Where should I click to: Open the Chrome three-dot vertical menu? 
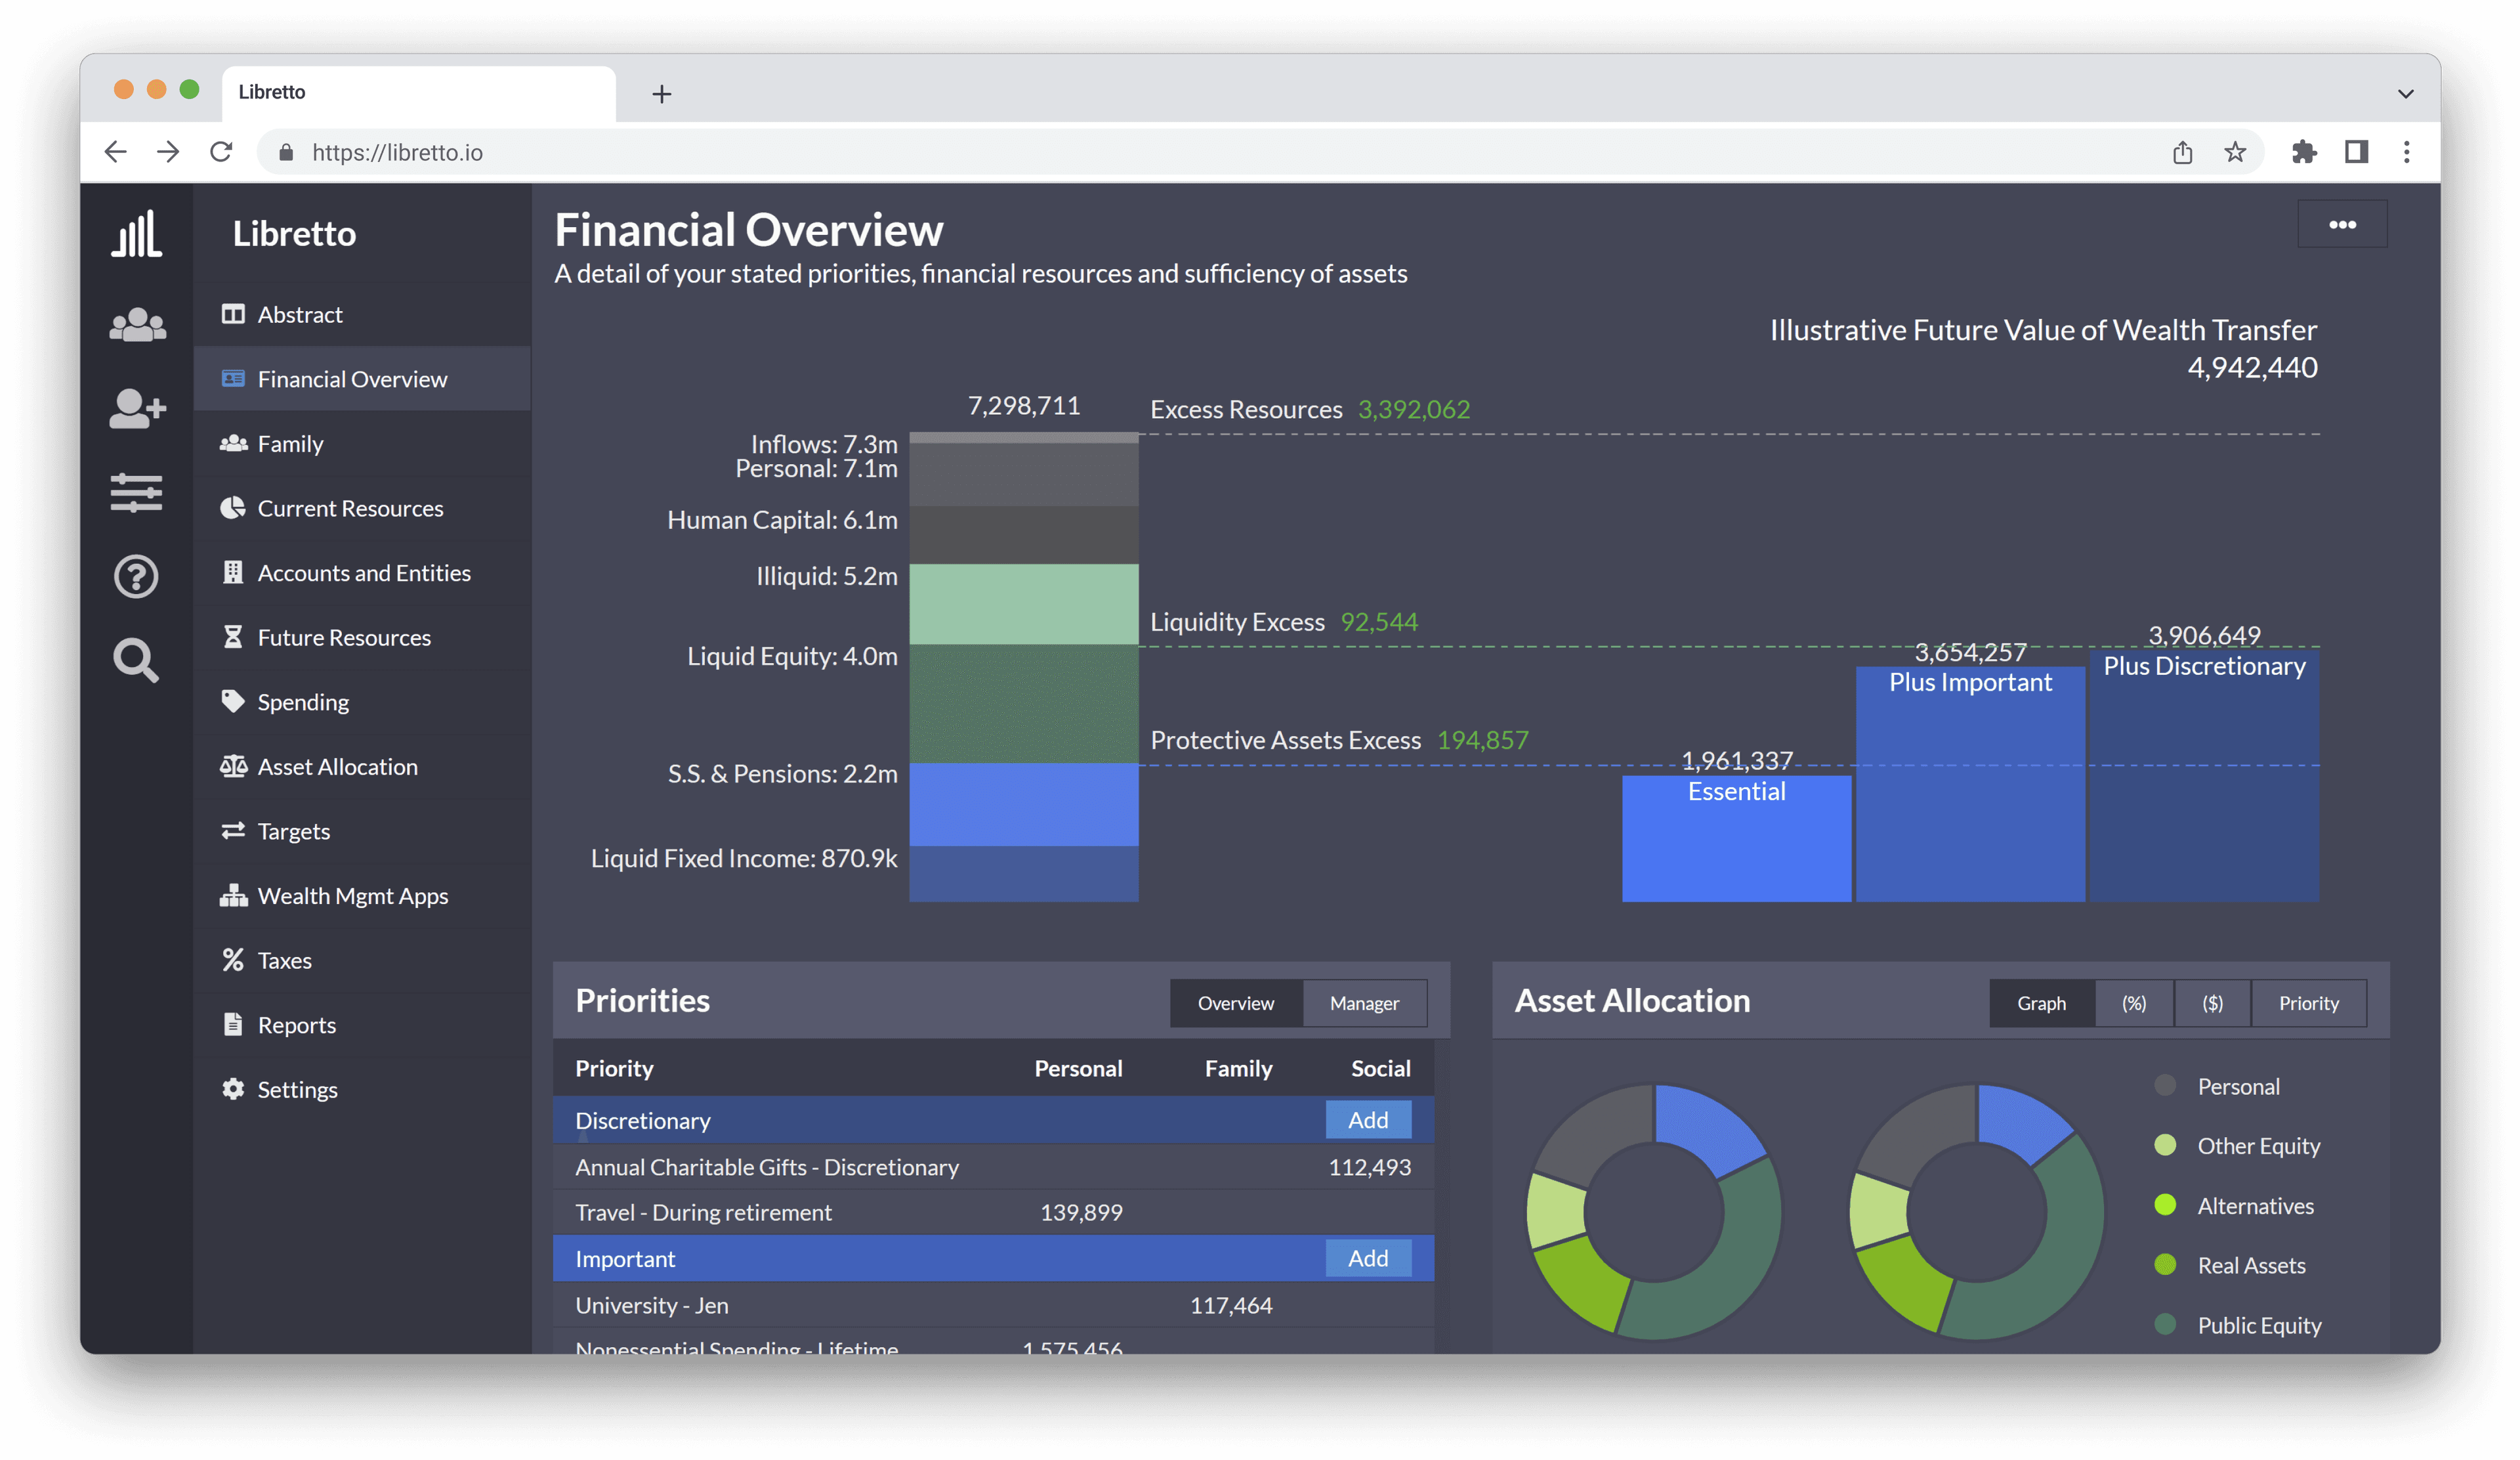coord(2407,152)
